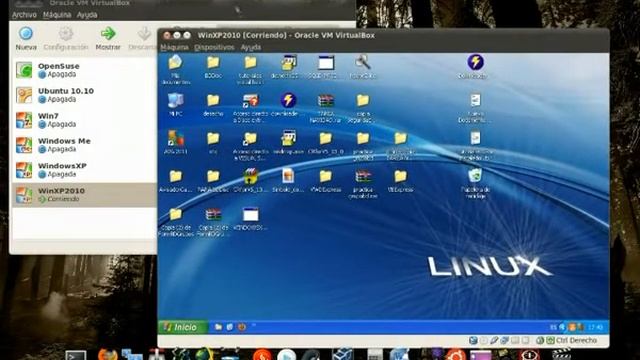Click the WINDOWSX window-shaped desktop icon
The image size is (640, 360).
click(x=250, y=214)
